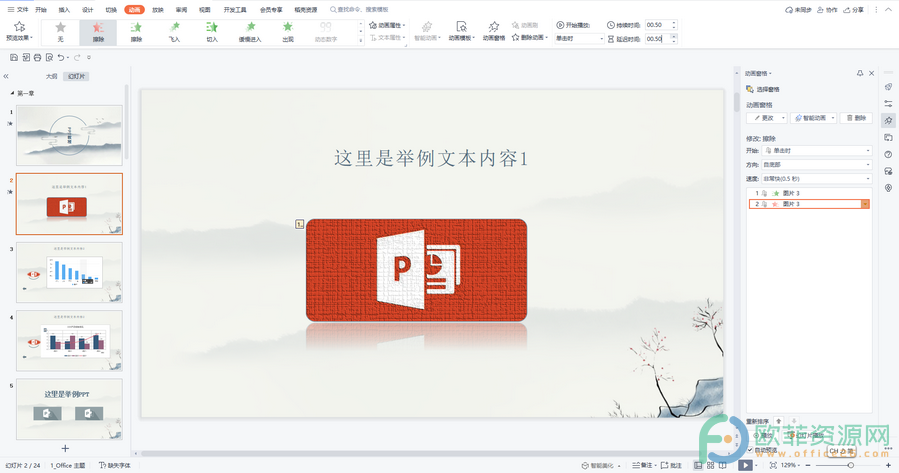Open the 速度 speed dropdown
899x473 pixels.
(817, 179)
